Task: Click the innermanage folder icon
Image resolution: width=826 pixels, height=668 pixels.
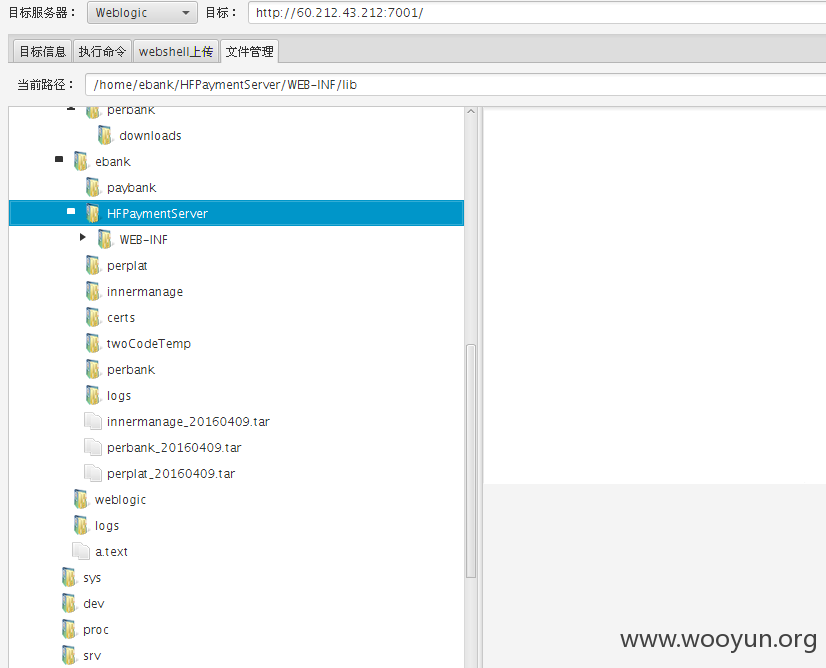Action: coord(93,291)
